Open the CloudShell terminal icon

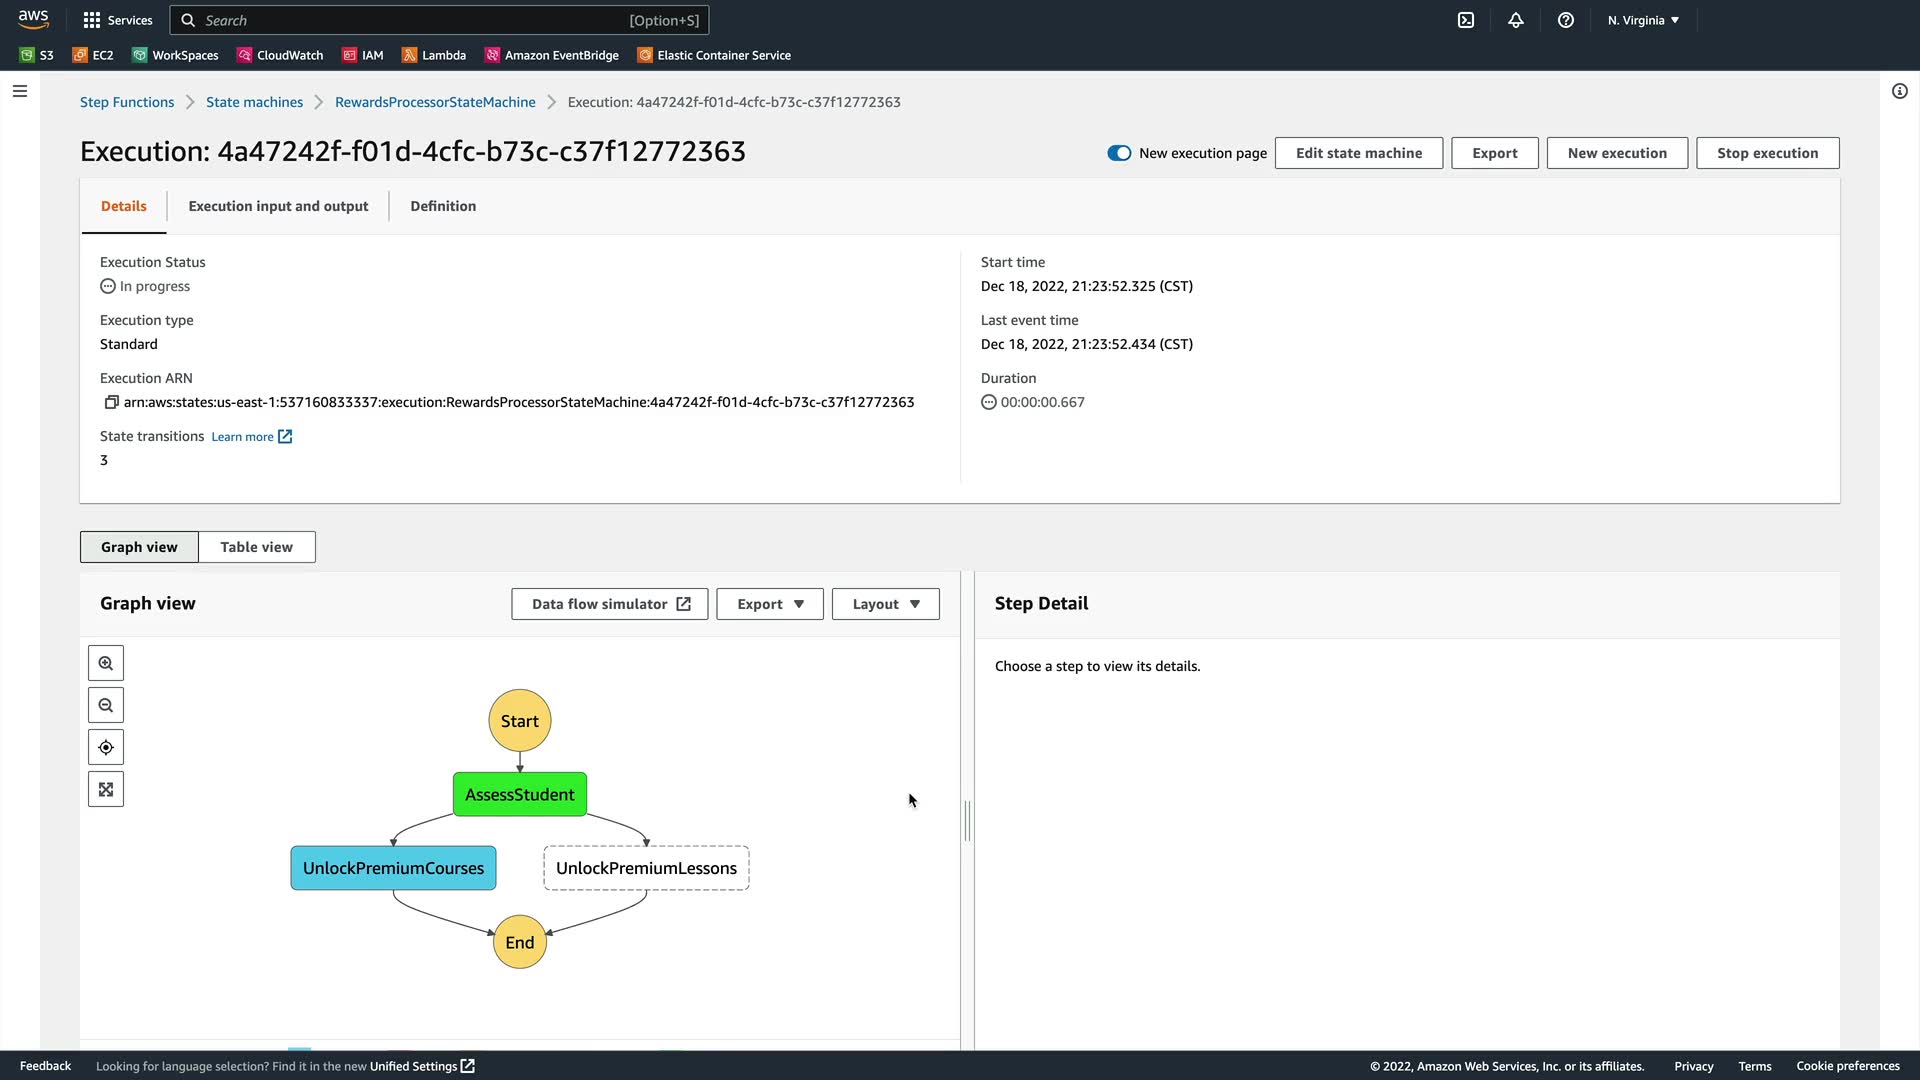tap(1466, 20)
